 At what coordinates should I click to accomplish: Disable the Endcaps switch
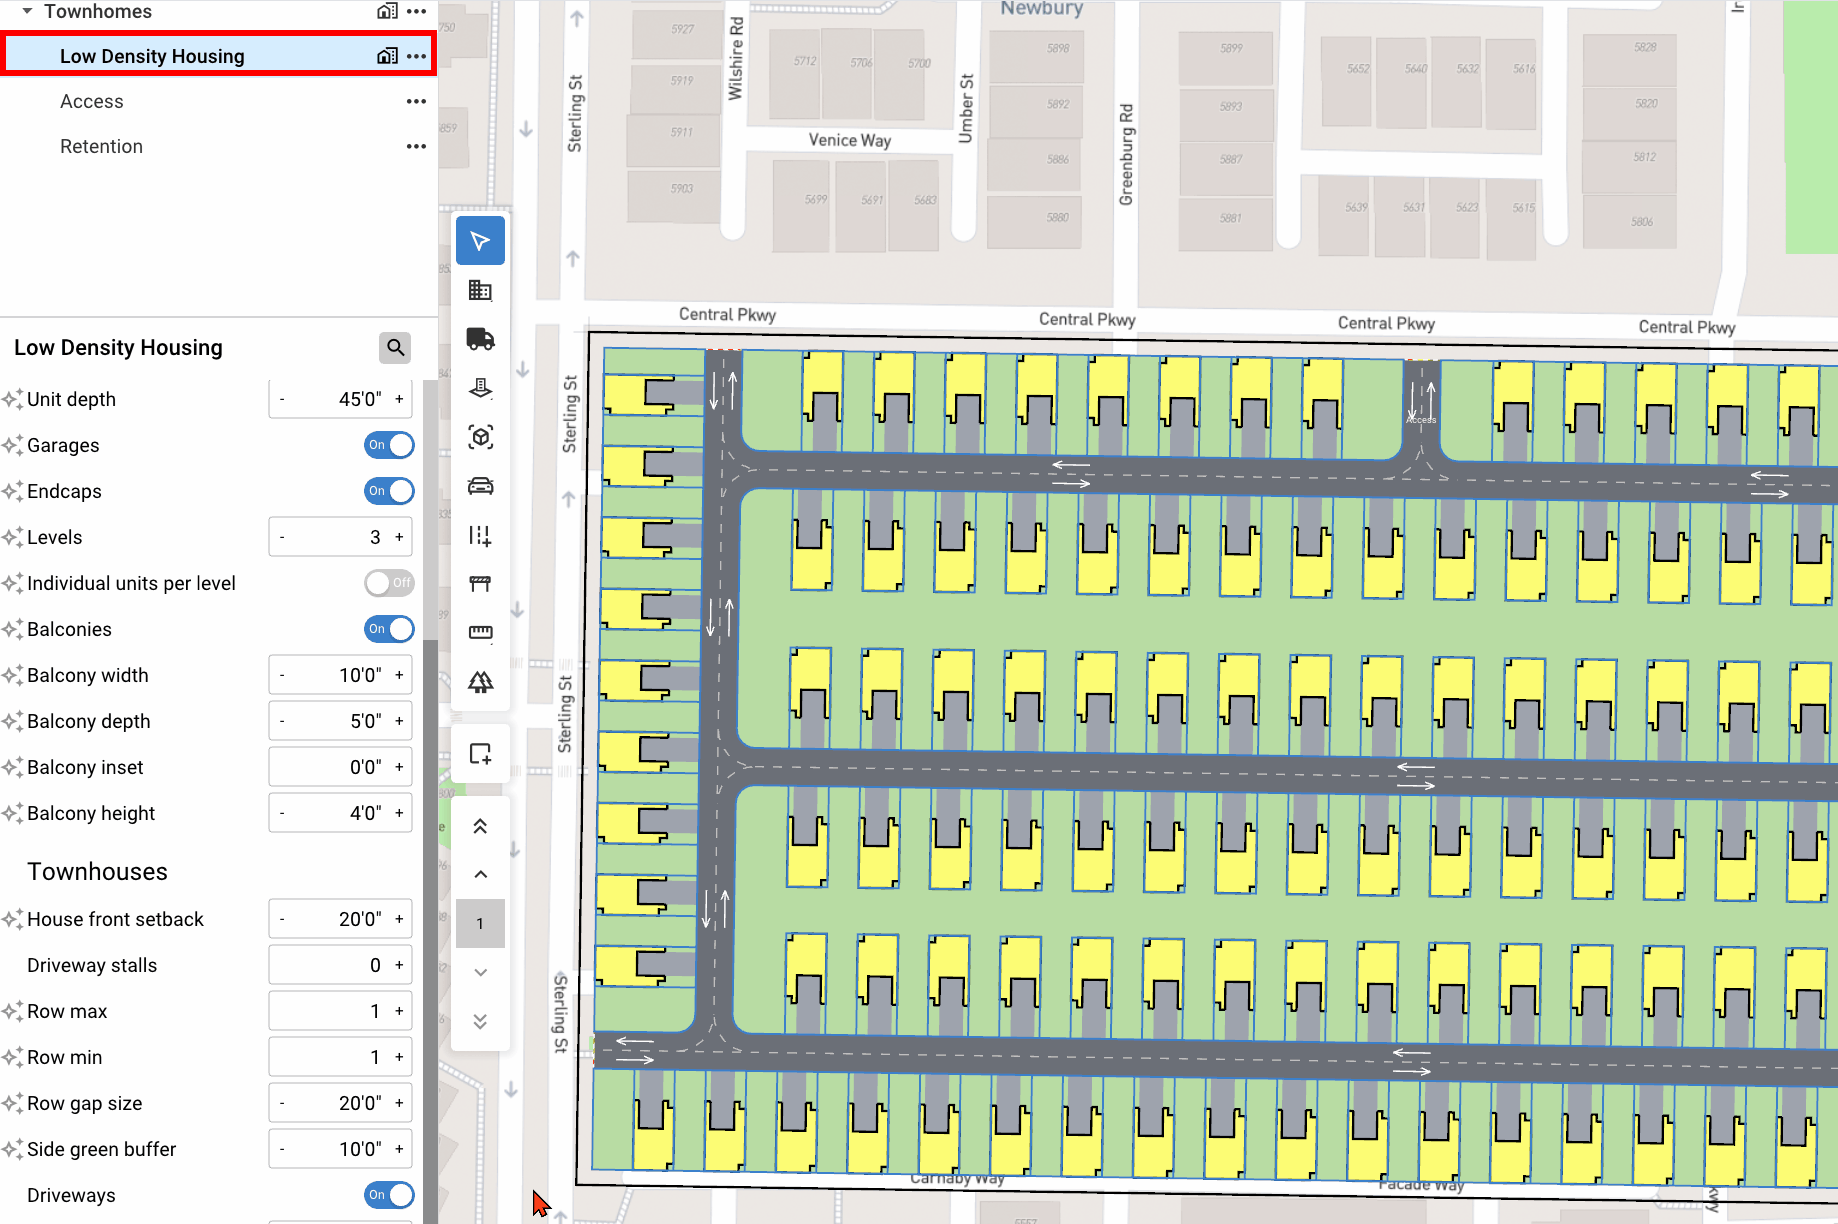pyautogui.click(x=389, y=491)
